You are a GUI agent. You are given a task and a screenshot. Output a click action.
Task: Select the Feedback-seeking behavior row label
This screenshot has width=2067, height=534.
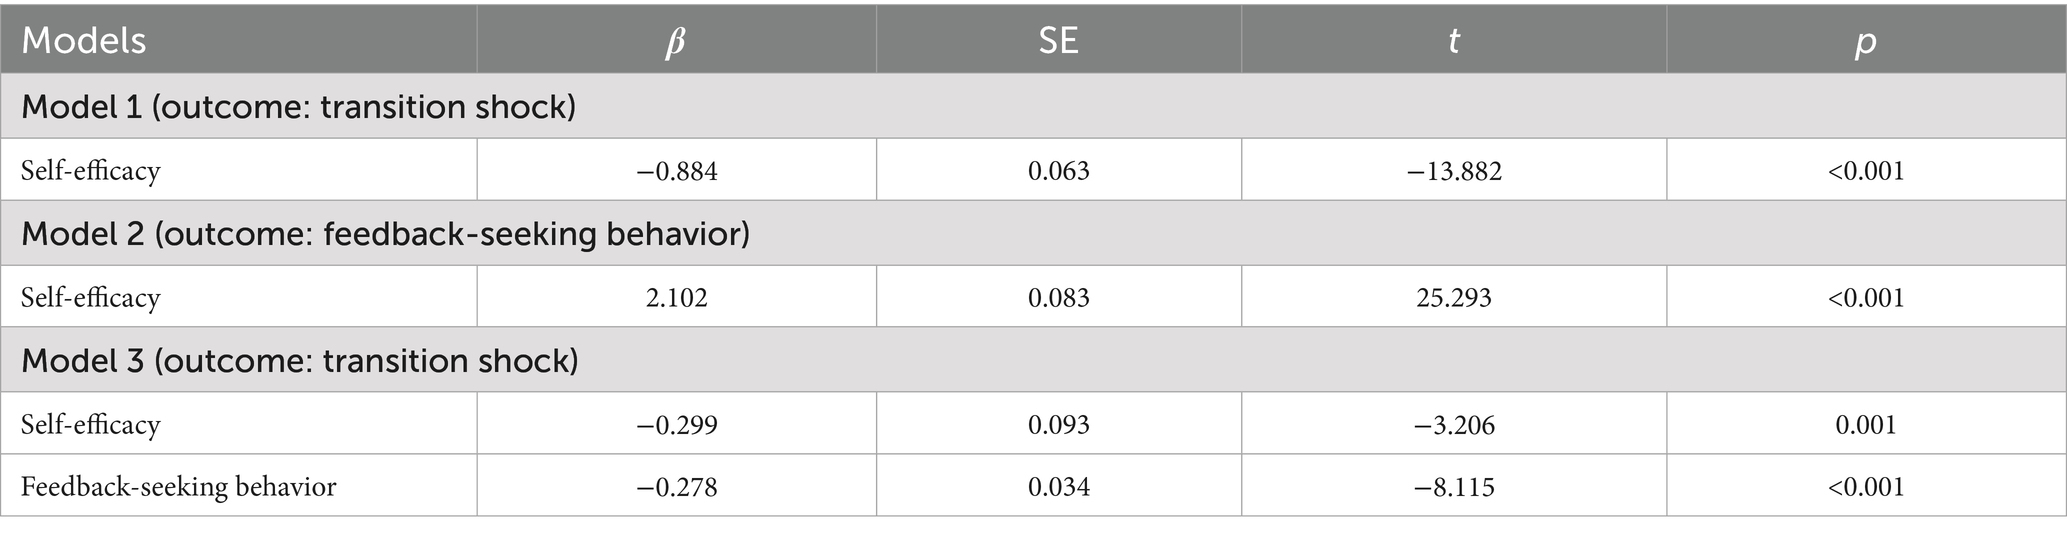(x=178, y=487)
